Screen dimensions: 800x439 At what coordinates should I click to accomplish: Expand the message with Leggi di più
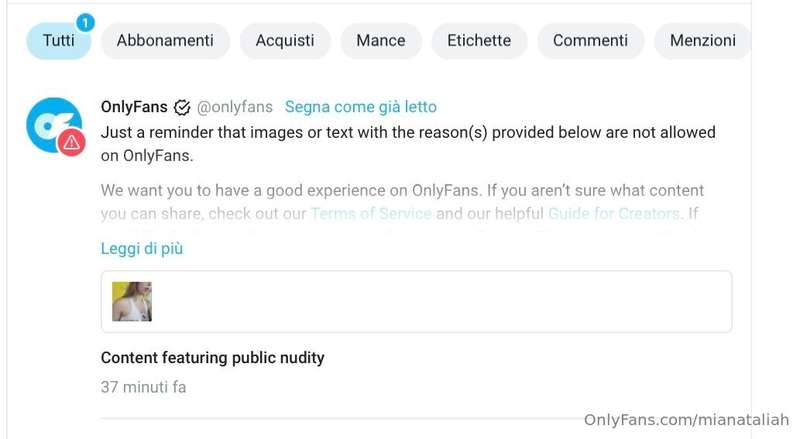(x=142, y=249)
